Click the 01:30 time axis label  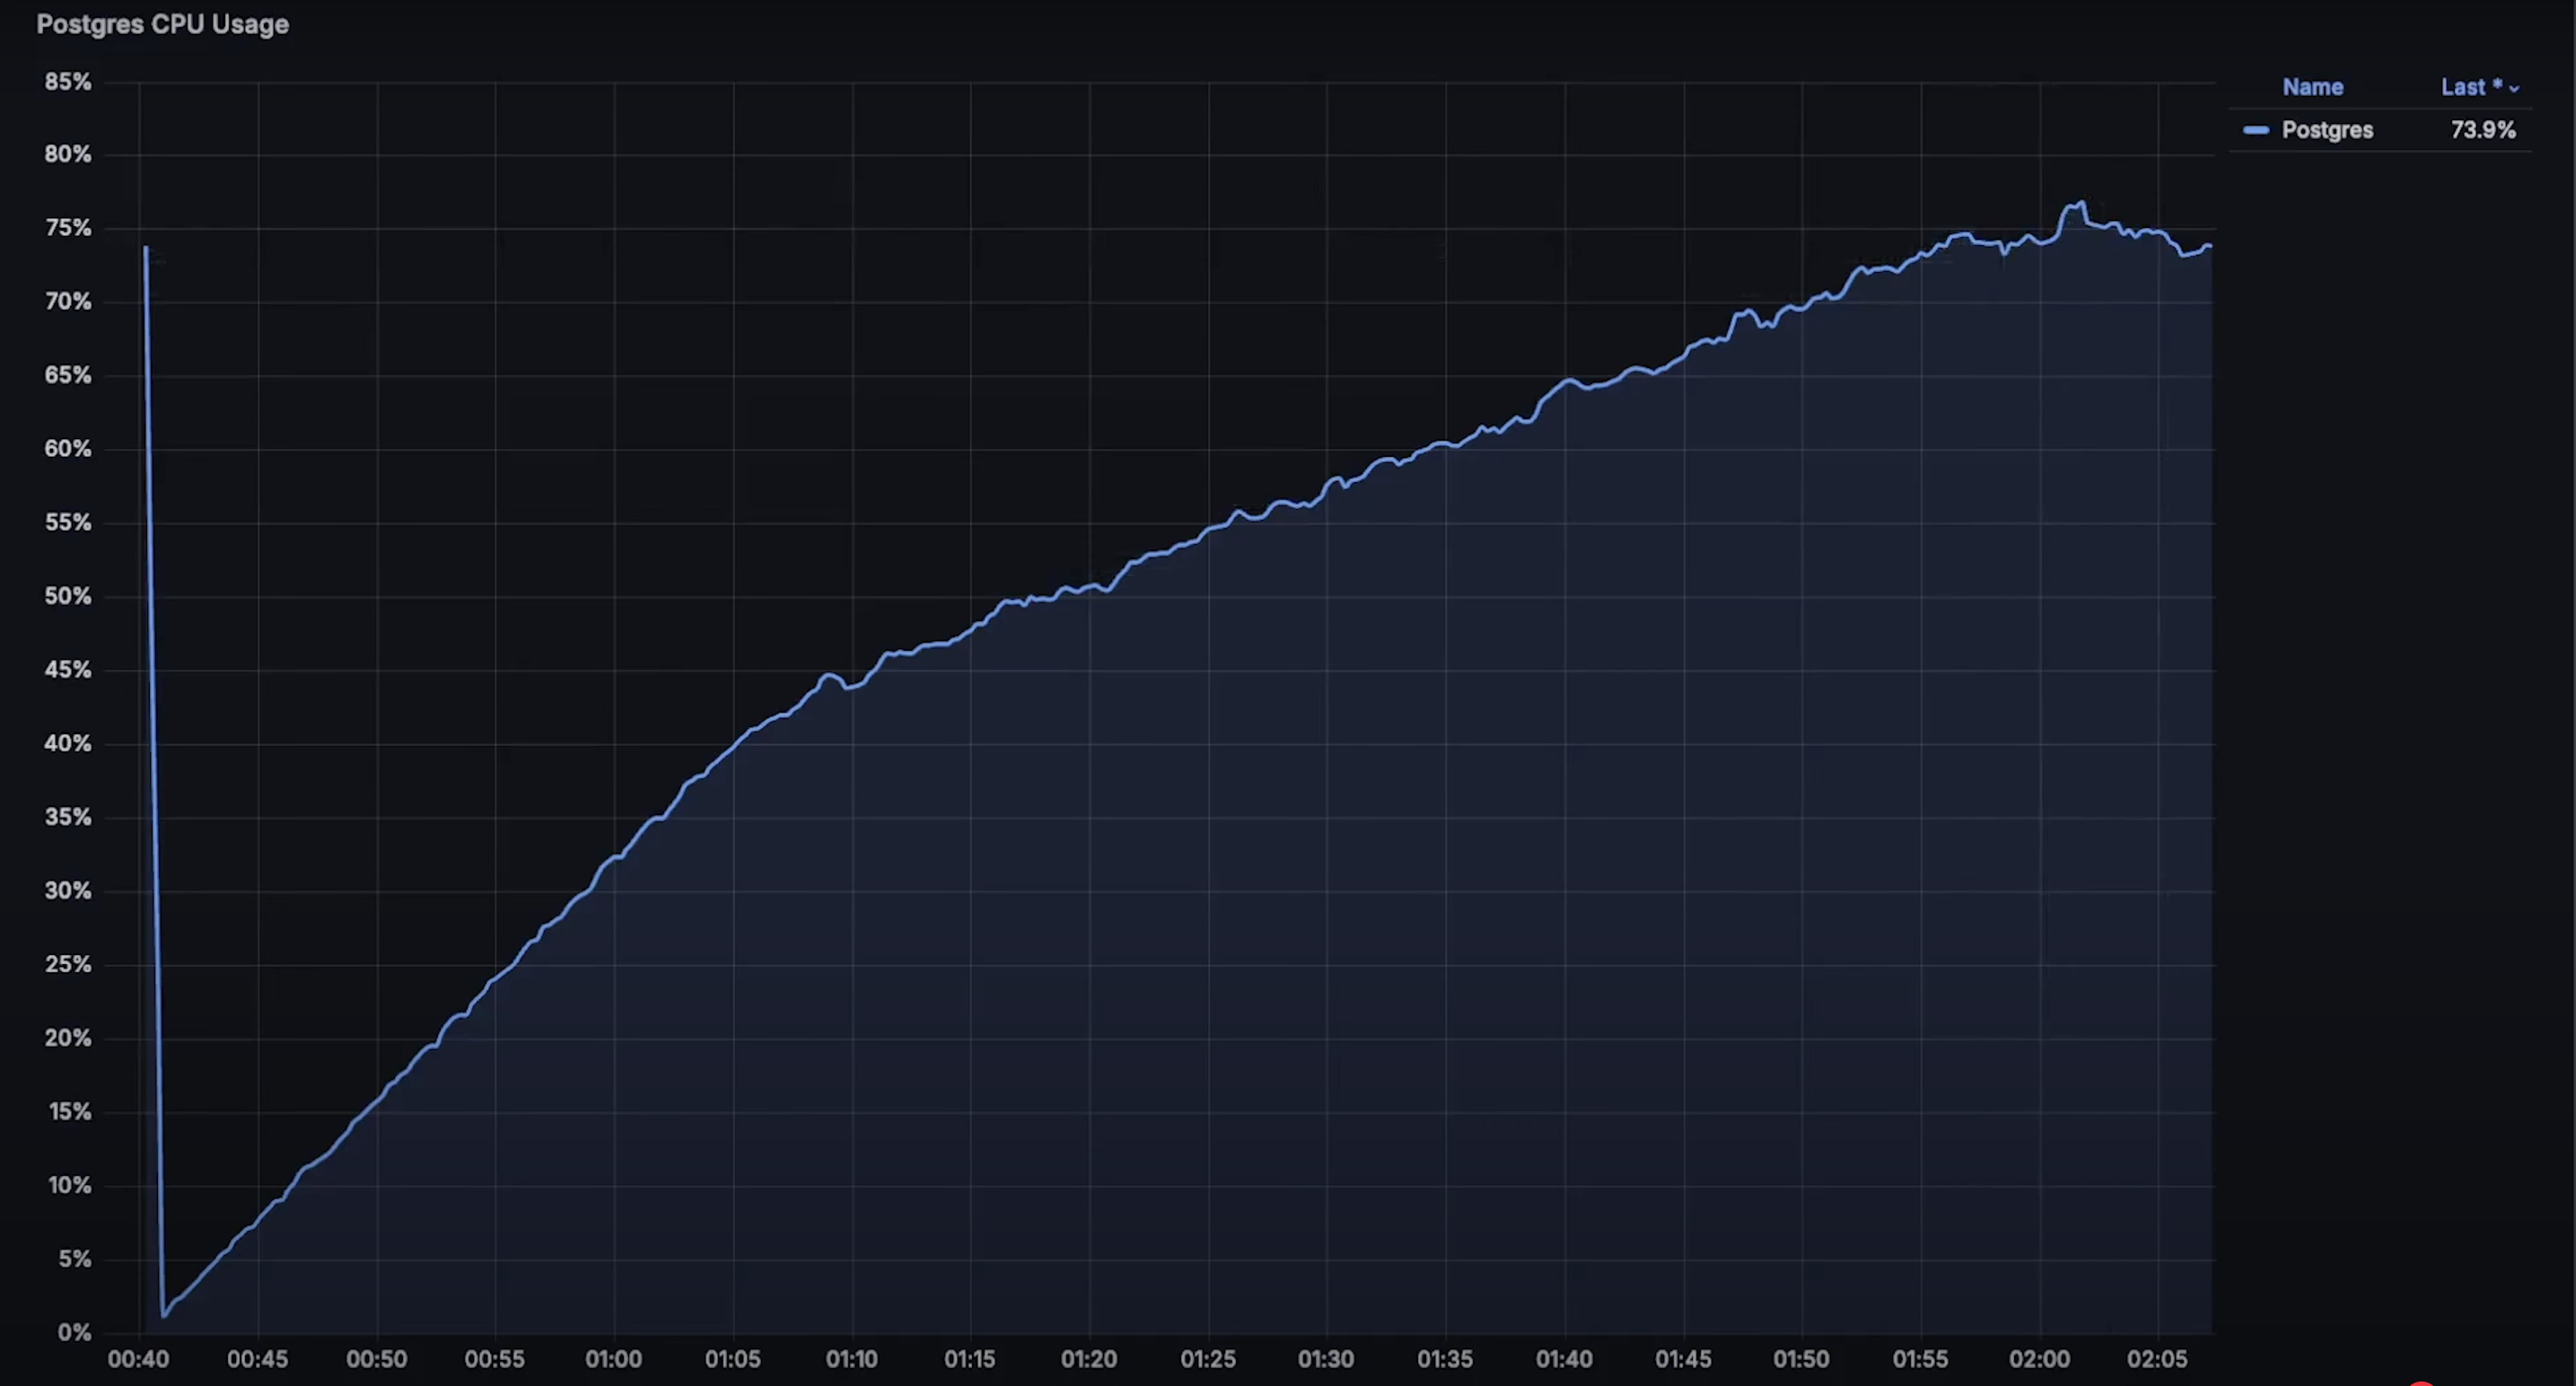(x=1326, y=1359)
